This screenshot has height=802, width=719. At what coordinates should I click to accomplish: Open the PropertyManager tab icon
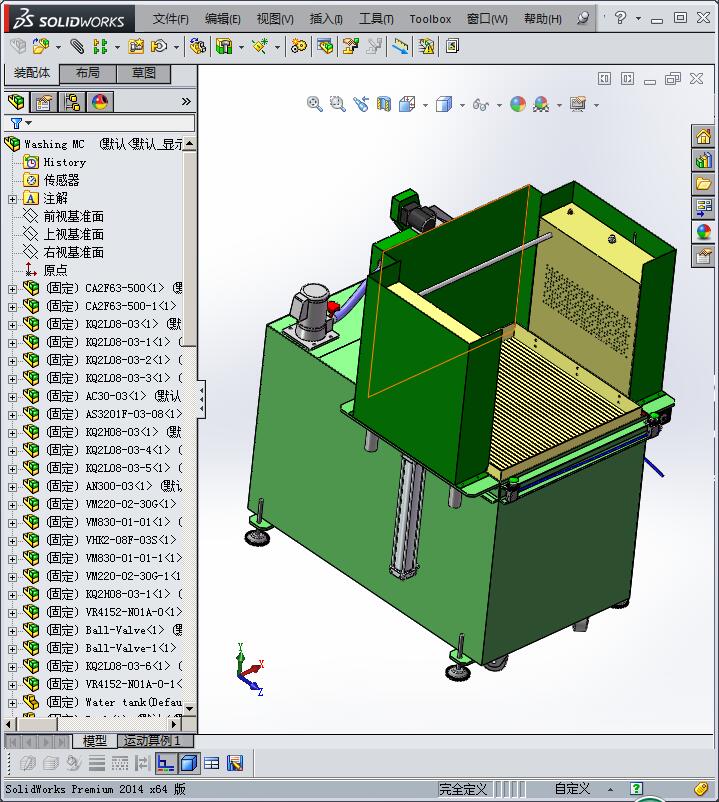click(x=44, y=102)
